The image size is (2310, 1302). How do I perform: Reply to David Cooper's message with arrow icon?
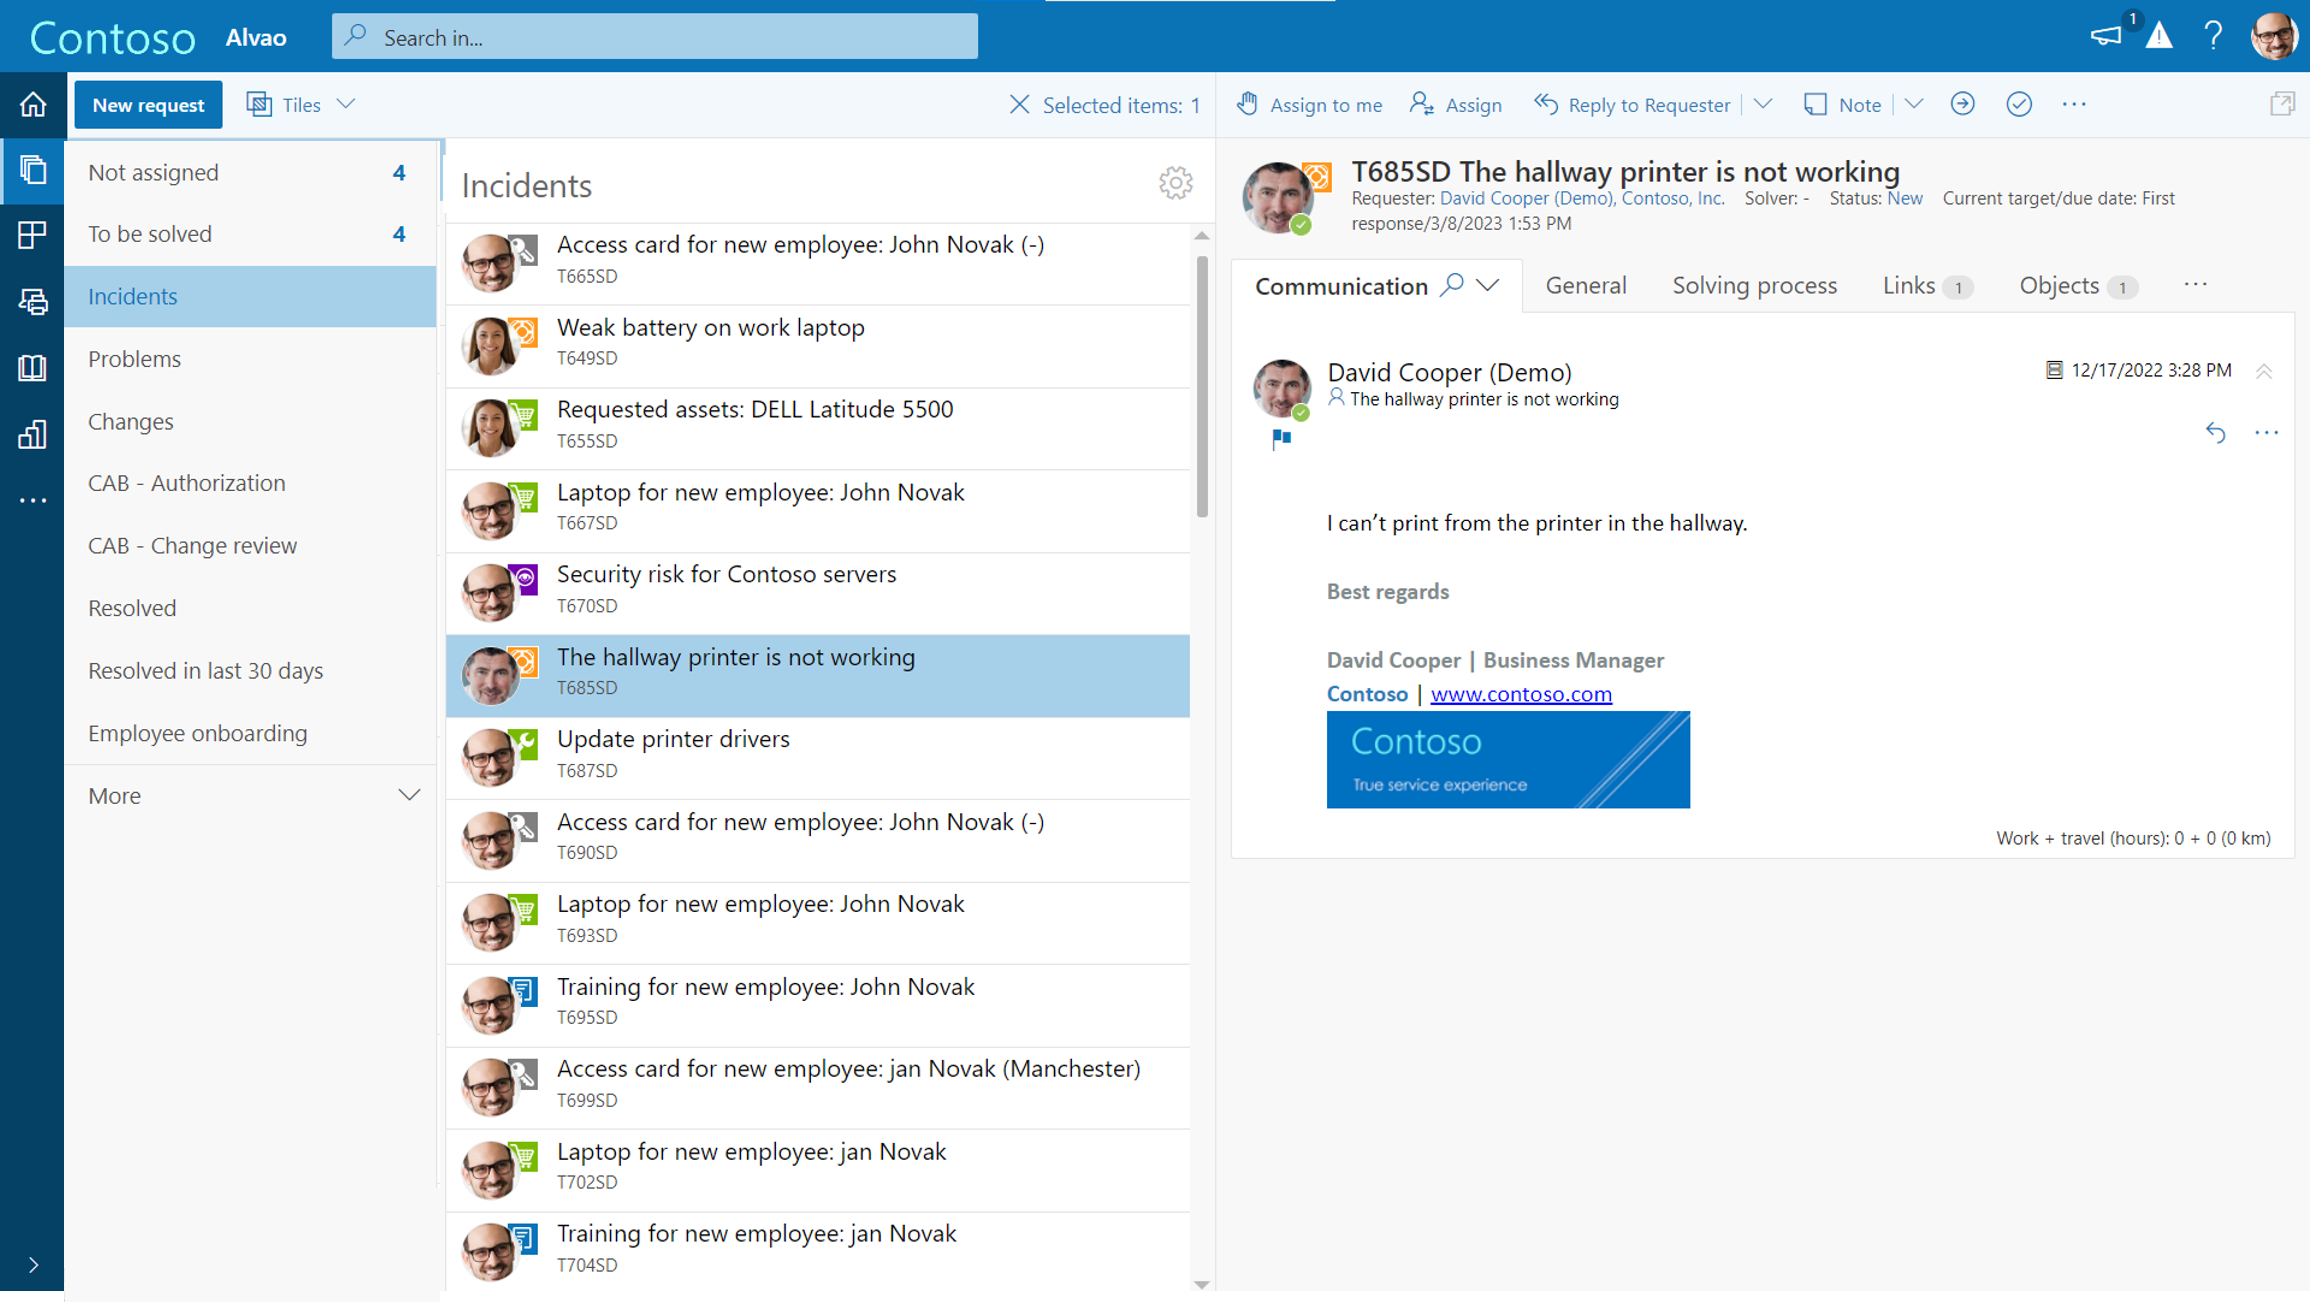pyautogui.click(x=2215, y=433)
